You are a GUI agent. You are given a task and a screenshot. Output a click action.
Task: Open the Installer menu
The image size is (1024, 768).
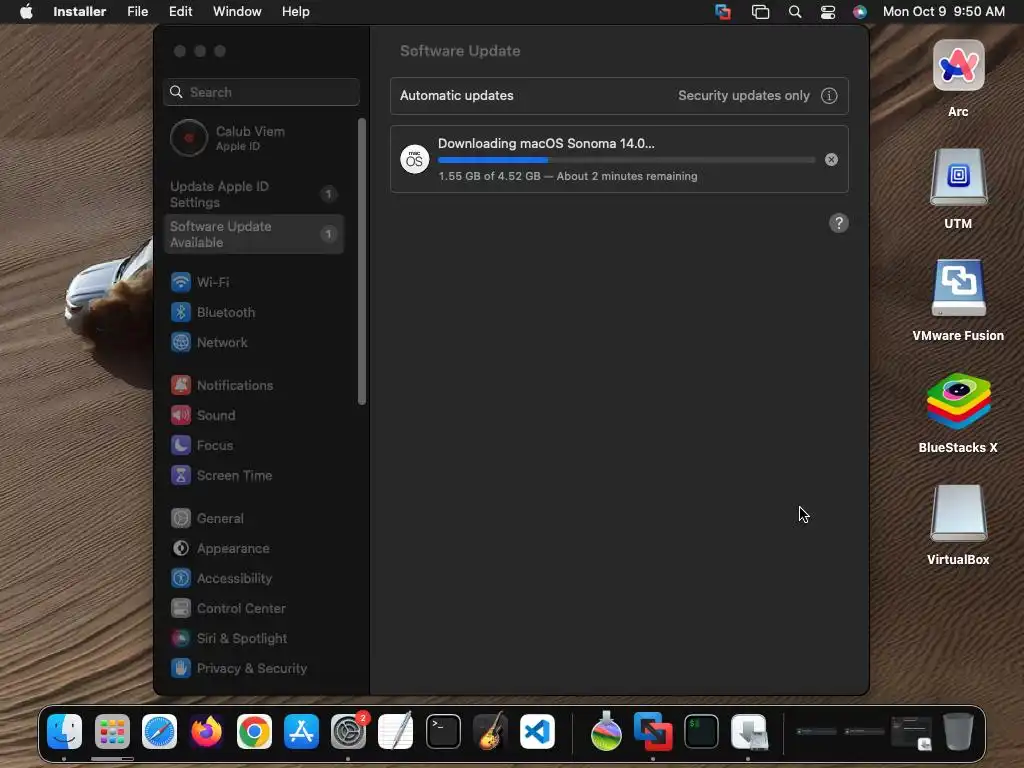pos(80,12)
